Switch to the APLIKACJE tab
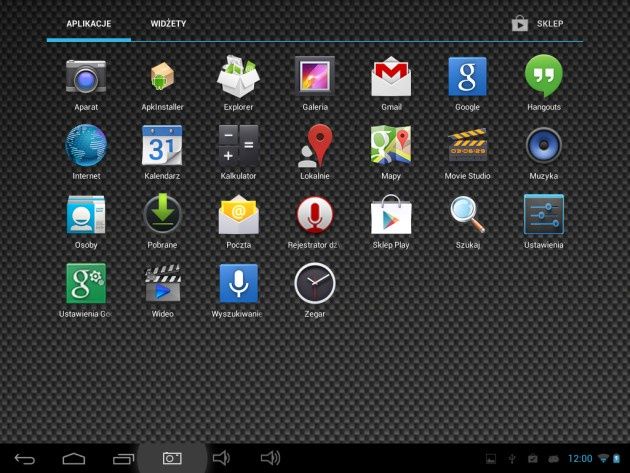The height and width of the screenshot is (473, 630). pos(89,24)
